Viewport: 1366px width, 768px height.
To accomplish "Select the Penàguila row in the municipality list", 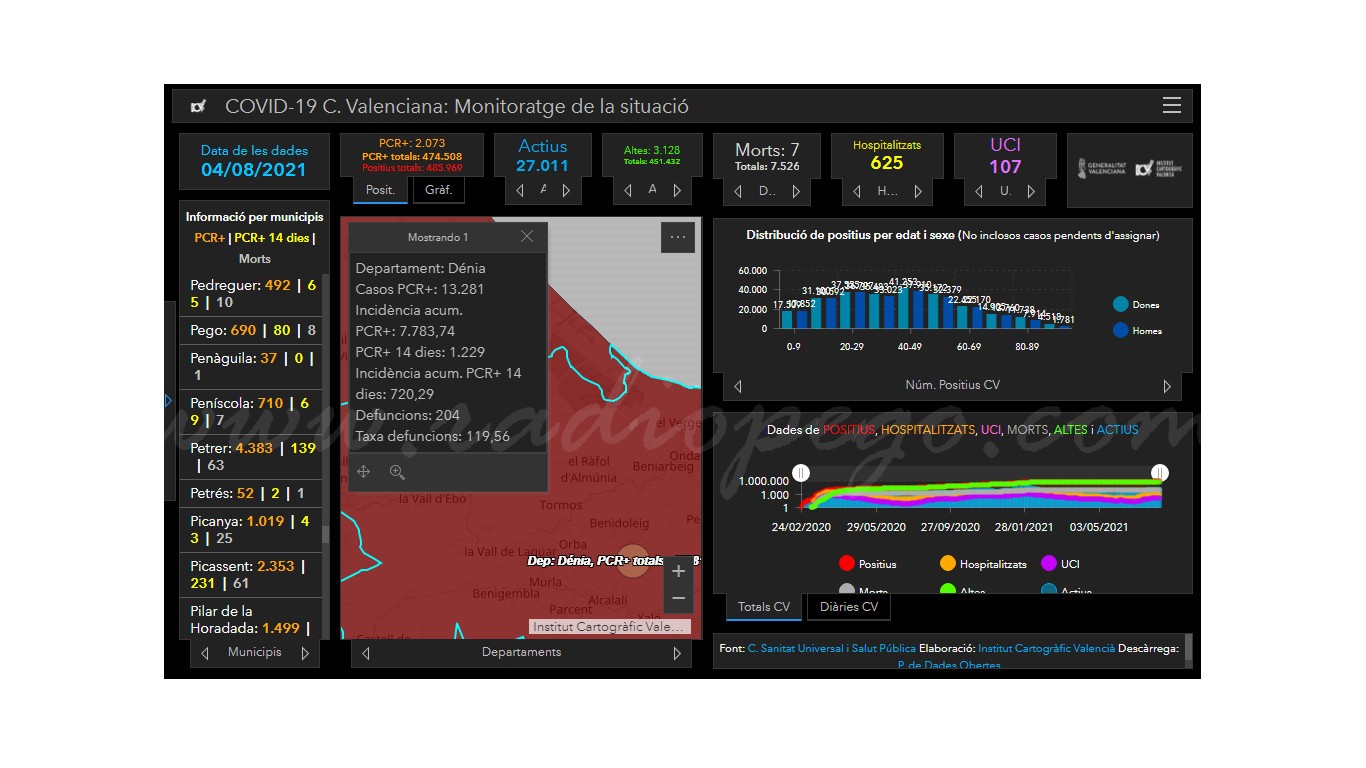I will pos(251,366).
